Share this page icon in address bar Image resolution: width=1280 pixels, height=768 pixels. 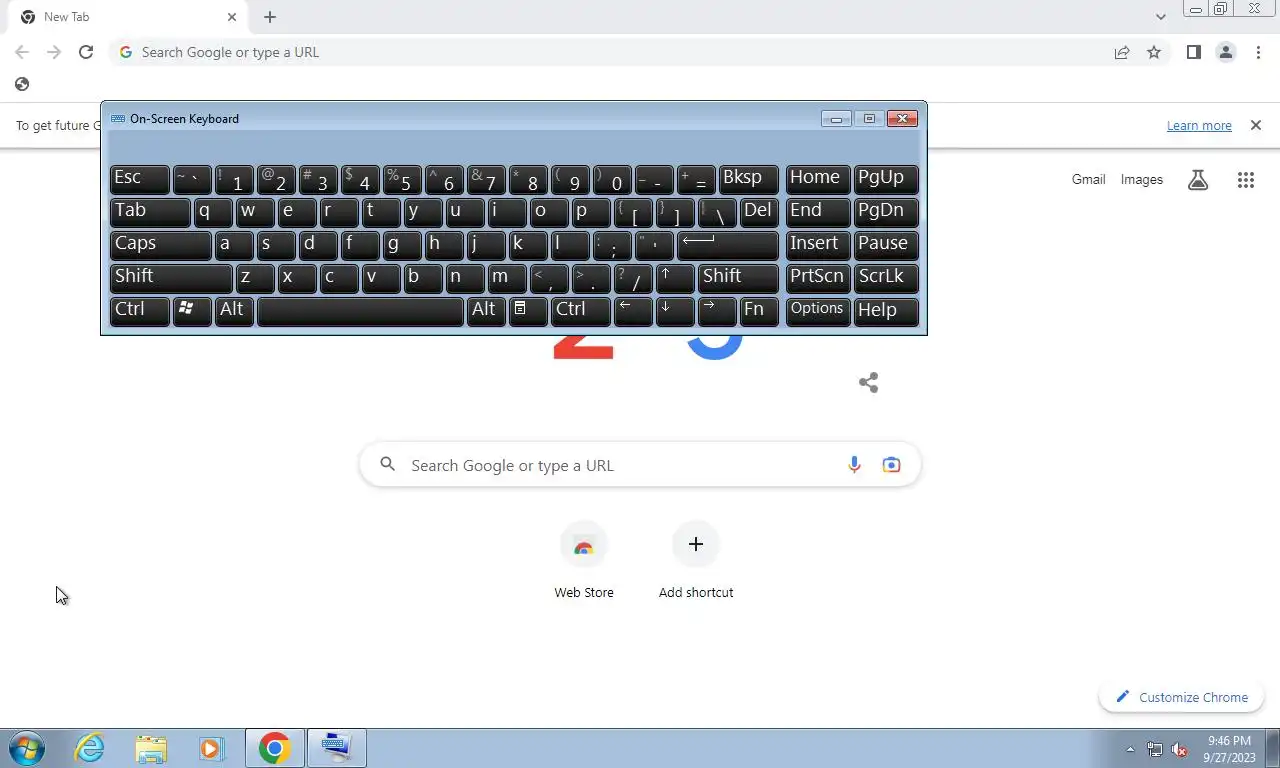[x=1122, y=52]
